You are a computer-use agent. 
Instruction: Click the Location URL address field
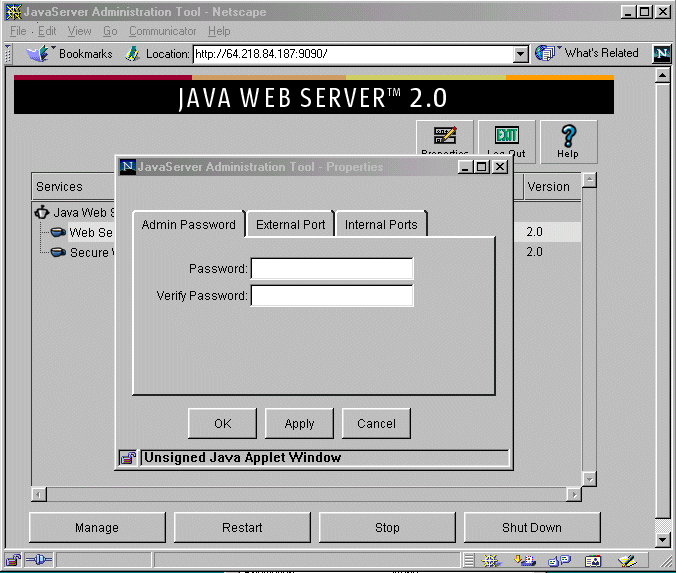(354, 54)
